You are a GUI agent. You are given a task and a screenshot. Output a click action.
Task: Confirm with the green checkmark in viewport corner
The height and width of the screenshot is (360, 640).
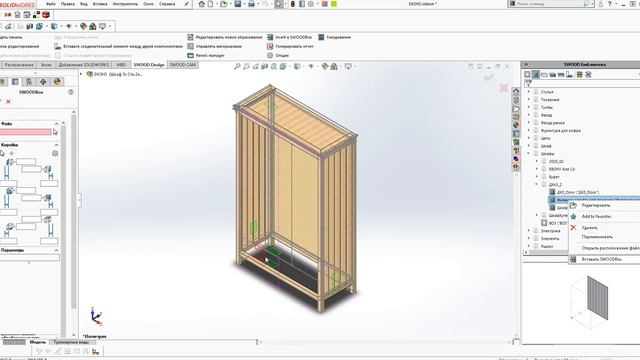click(x=489, y=77)
